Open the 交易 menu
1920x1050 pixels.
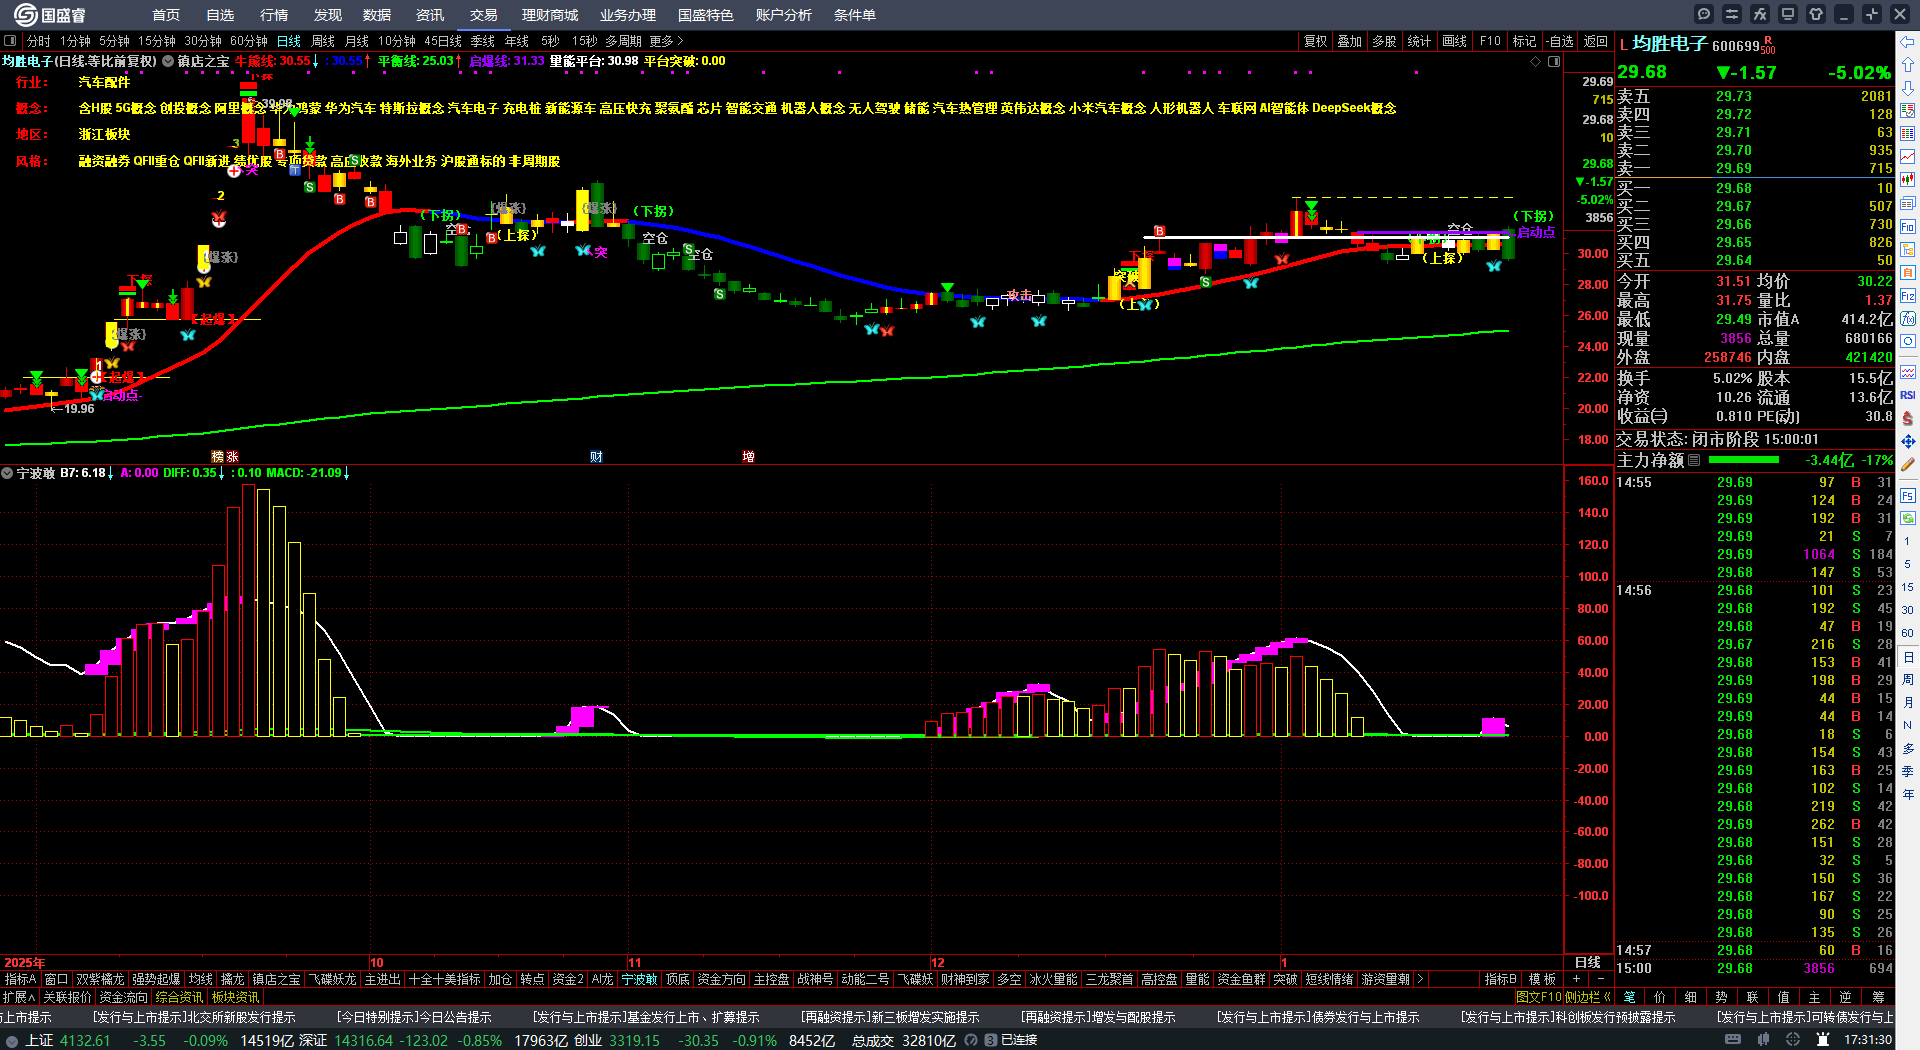click(484, 15)
